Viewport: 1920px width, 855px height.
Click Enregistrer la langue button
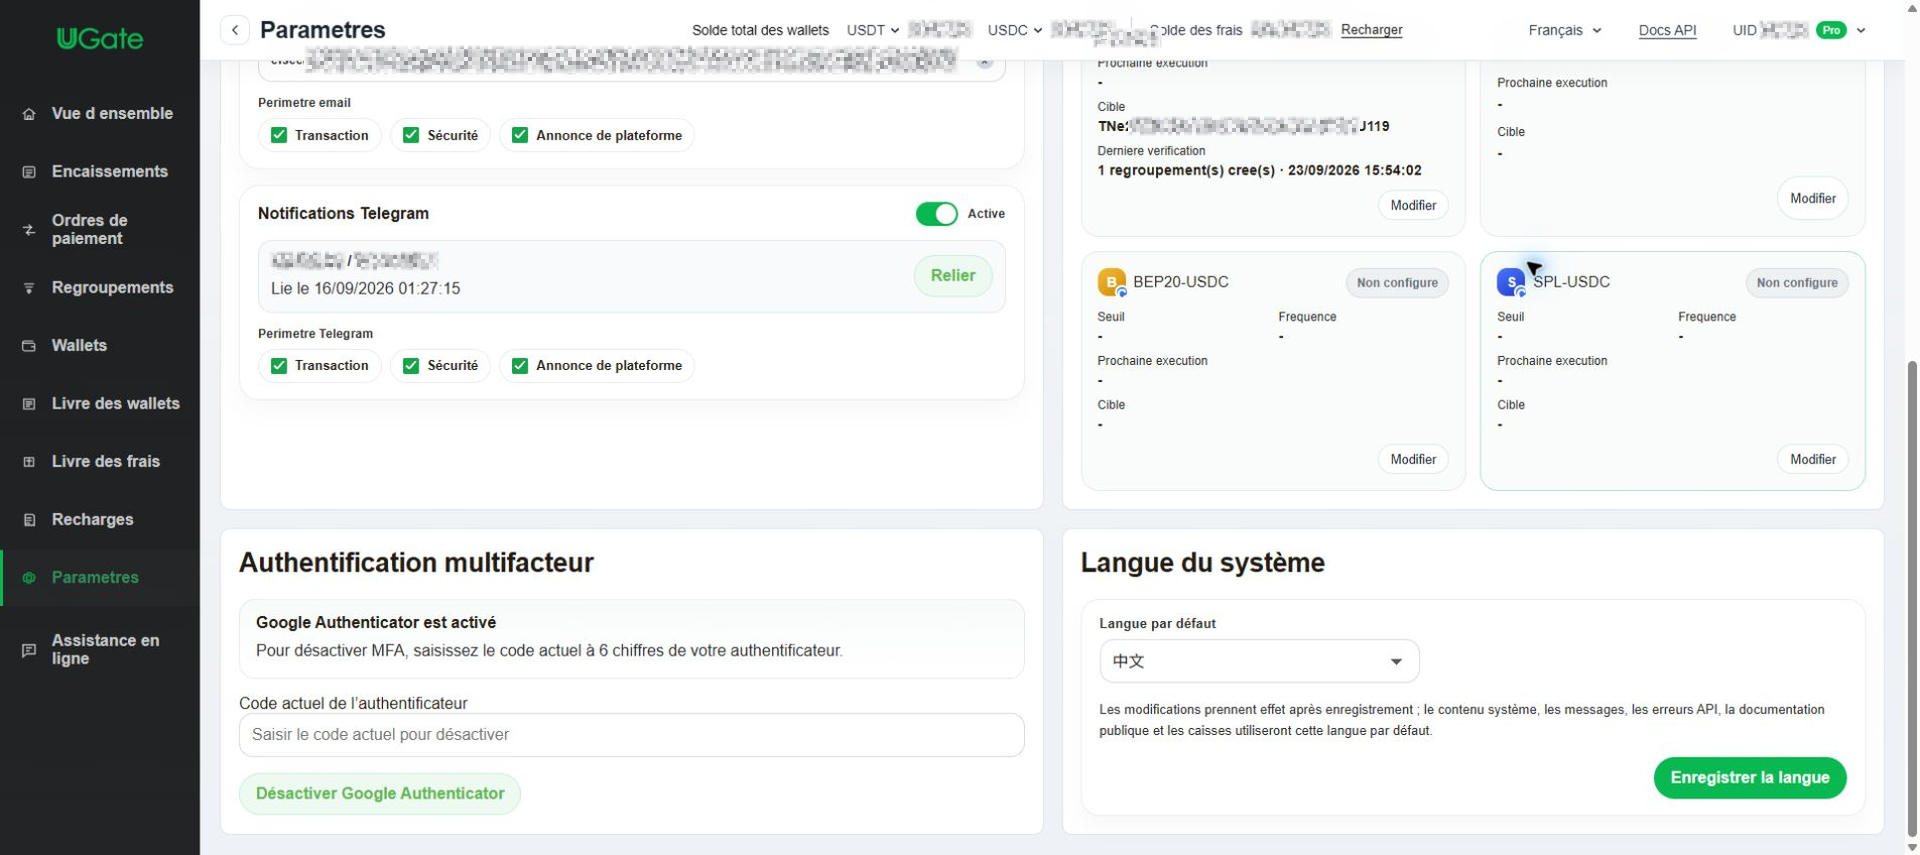[1750, 778]
